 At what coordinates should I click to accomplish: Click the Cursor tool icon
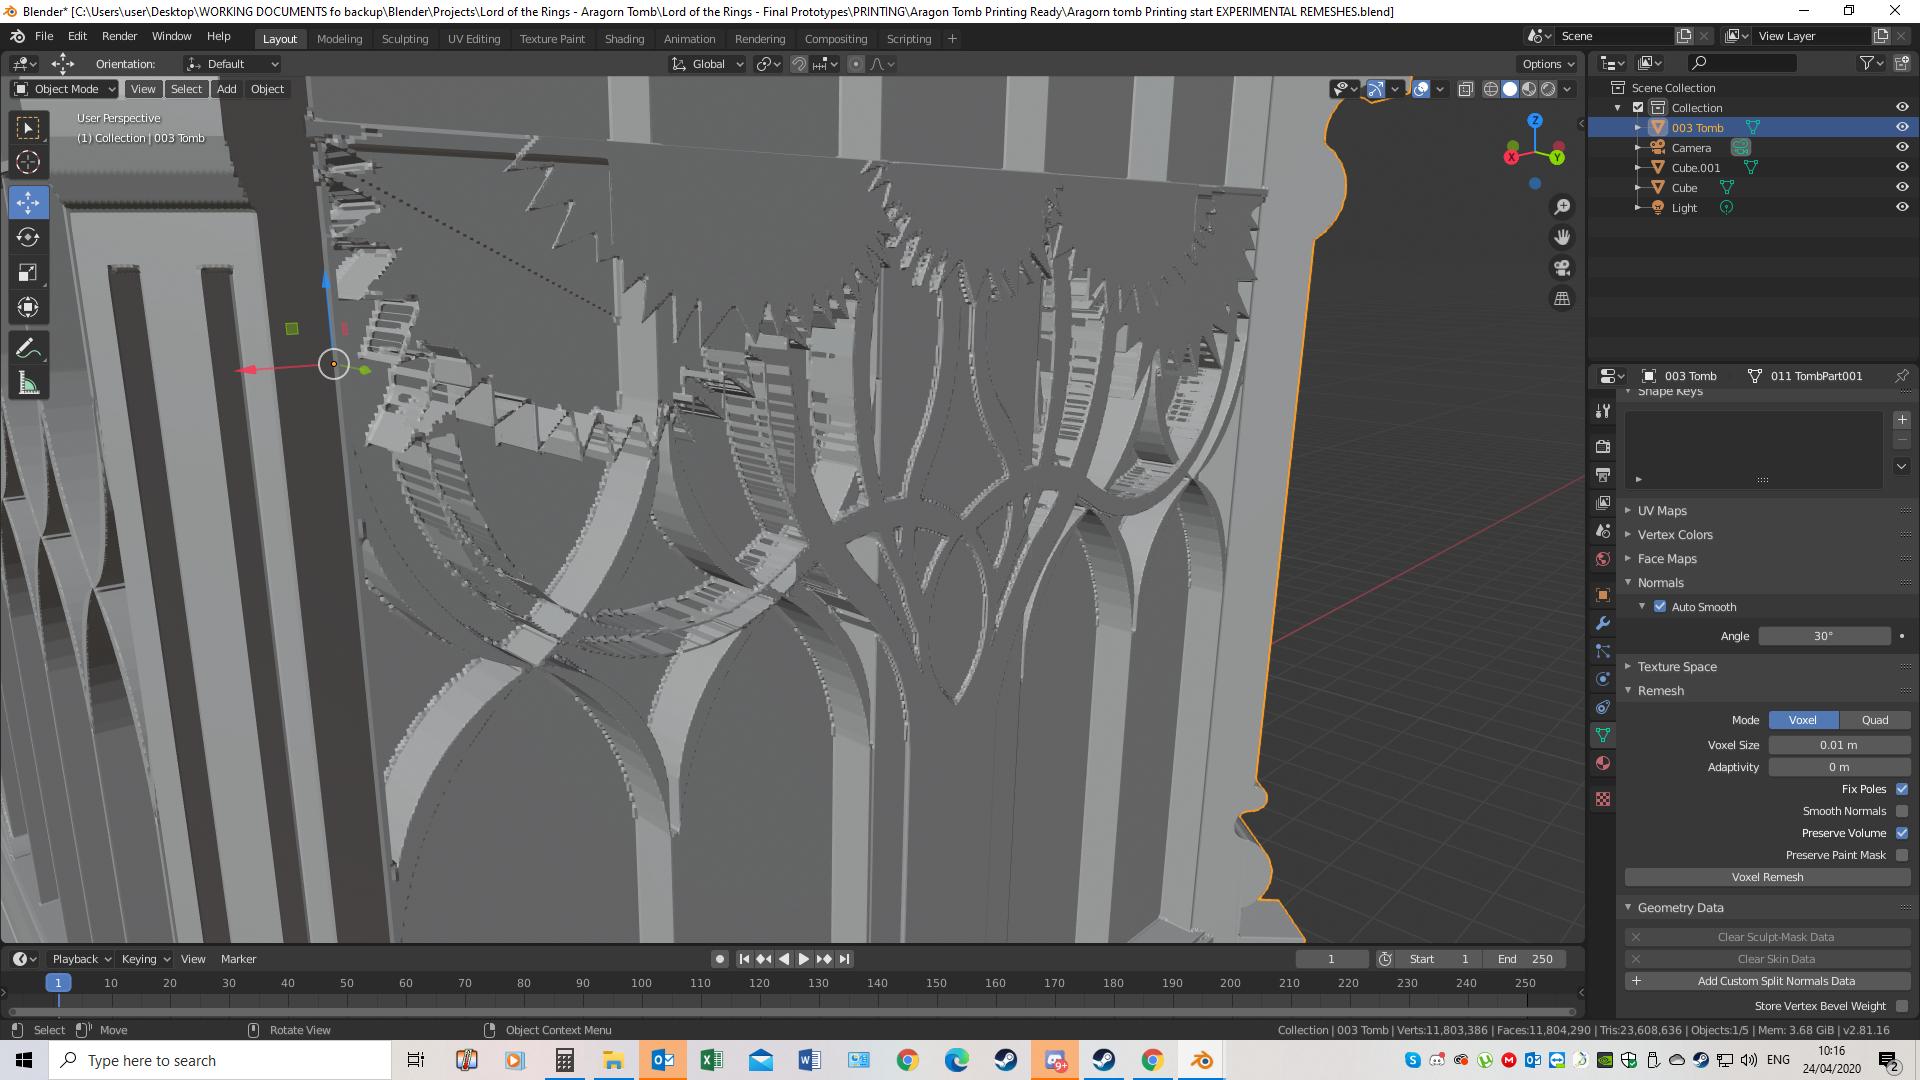point(28,163)
